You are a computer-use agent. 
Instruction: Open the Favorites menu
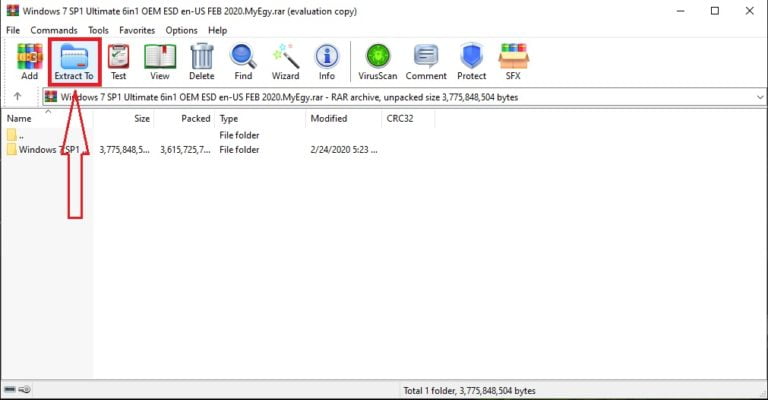coord(137,30)
